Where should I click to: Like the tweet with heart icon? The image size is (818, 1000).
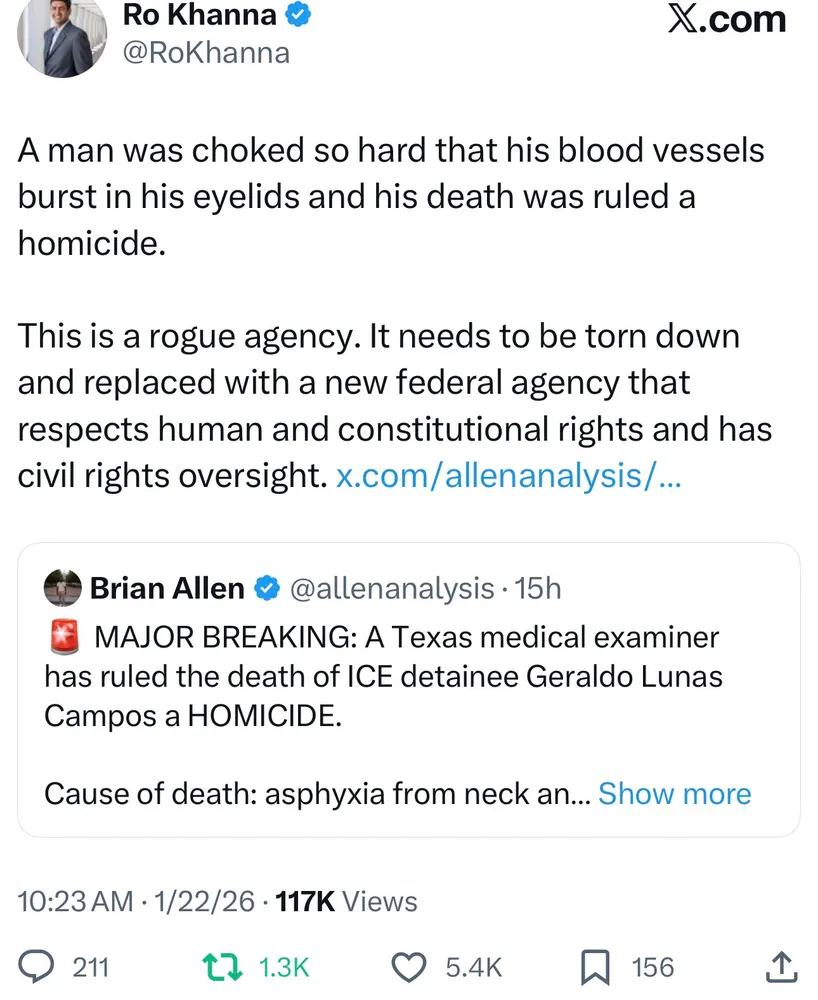tap(407, 967)
